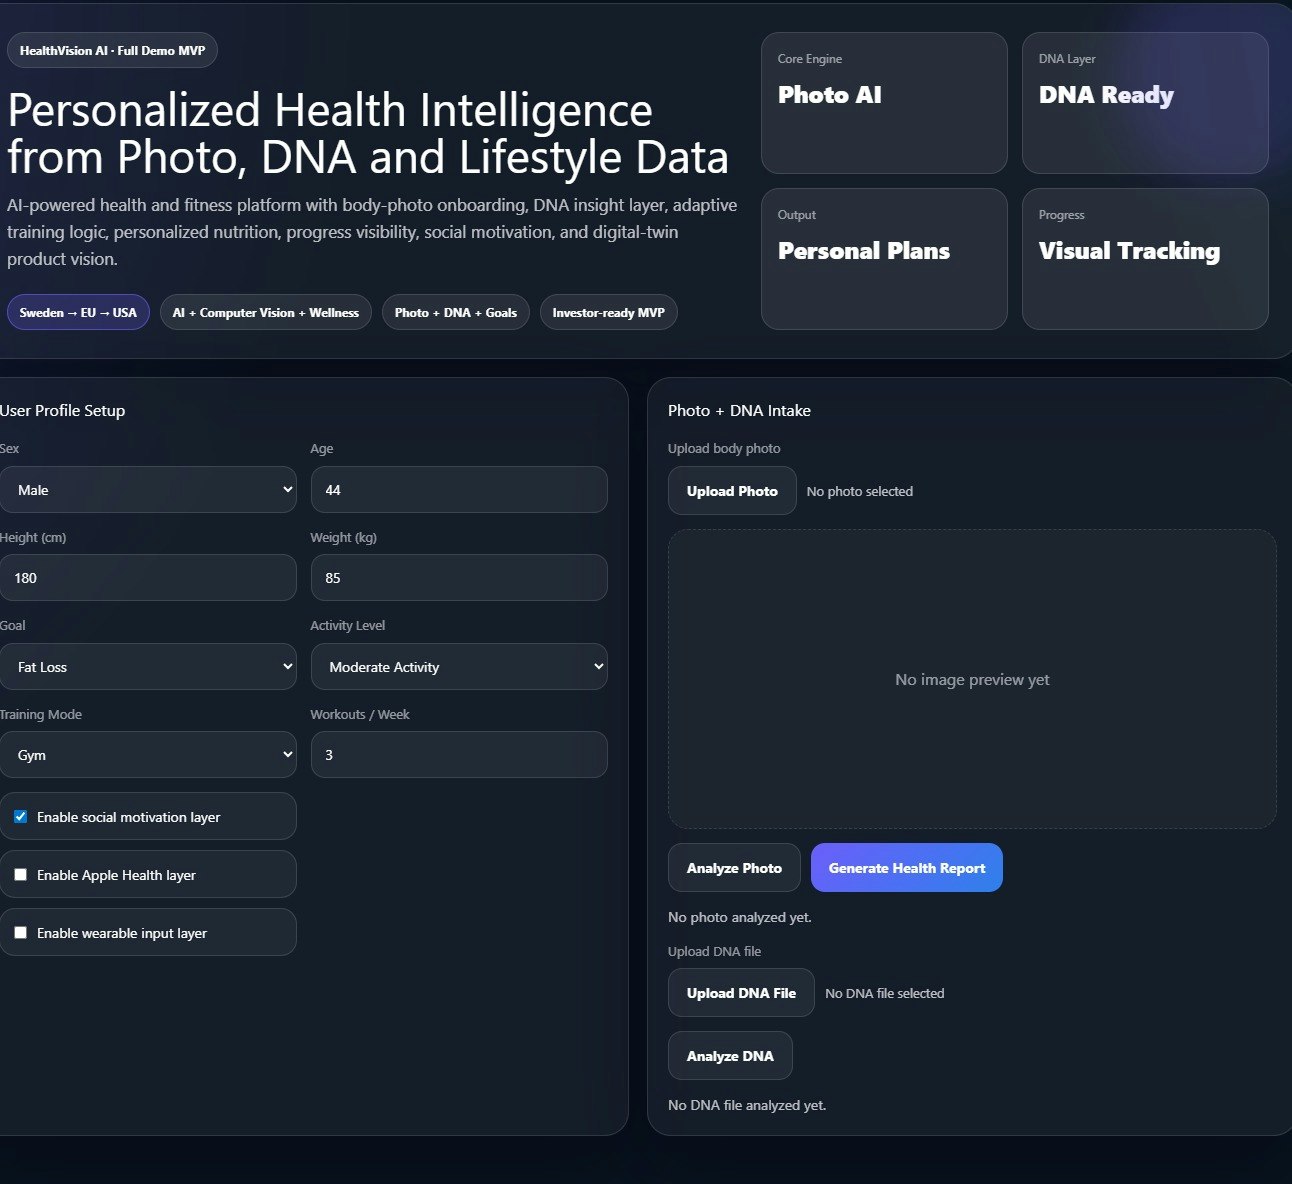
Task: Open the Activity Level dropdown
Action: coord(458,666)
